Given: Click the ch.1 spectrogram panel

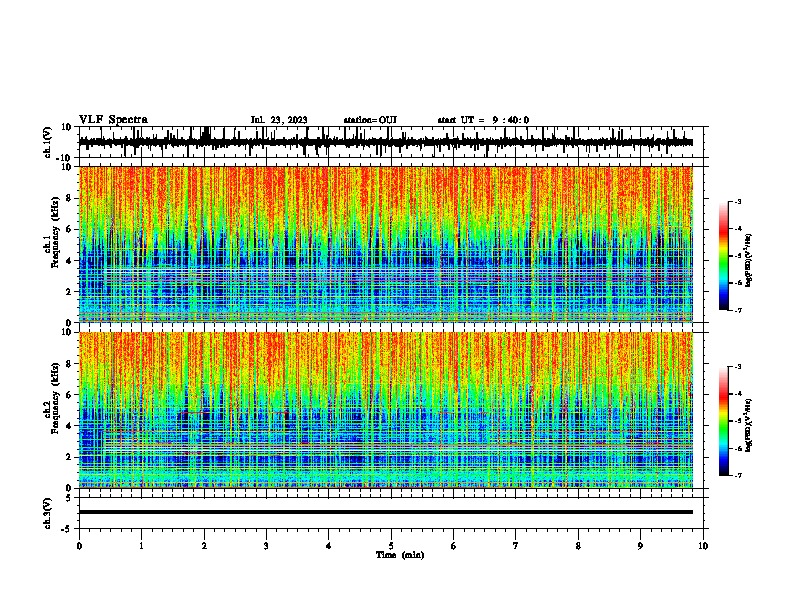Looking at the screenshot, I should pyautogui.click(x=386, y=244).
